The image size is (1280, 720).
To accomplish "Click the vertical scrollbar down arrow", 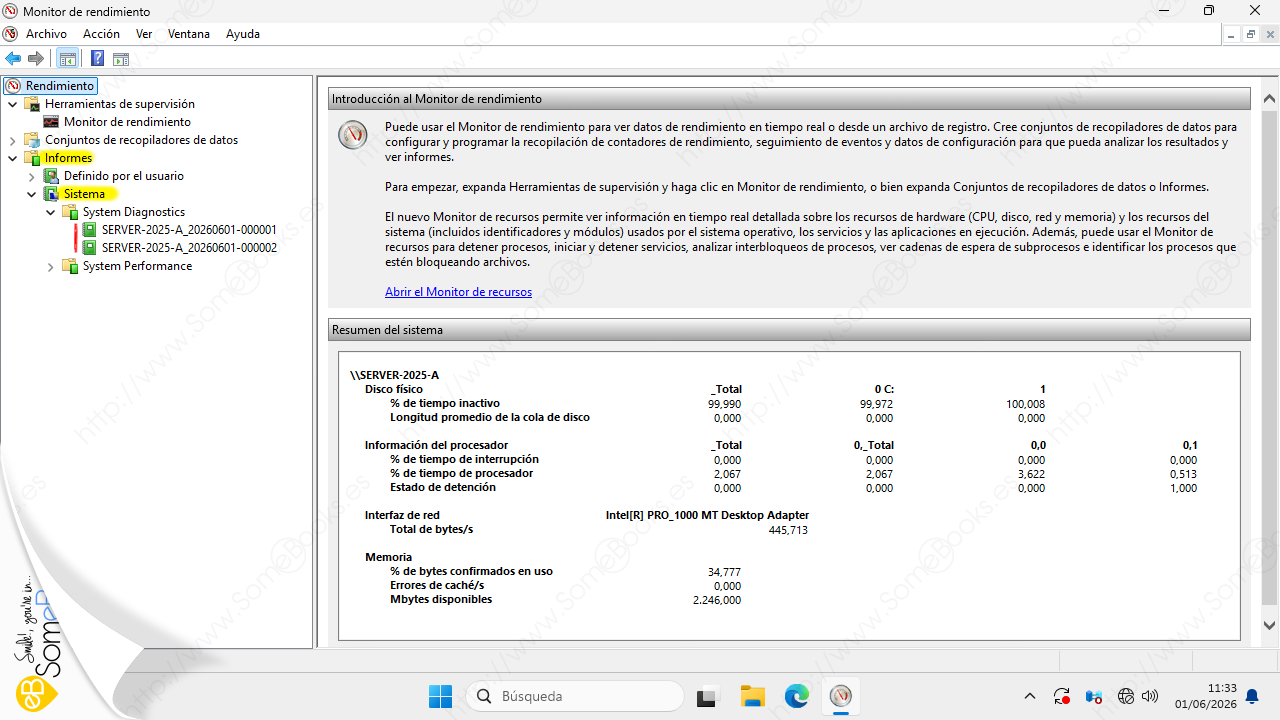I will [x=1270, y=626].
